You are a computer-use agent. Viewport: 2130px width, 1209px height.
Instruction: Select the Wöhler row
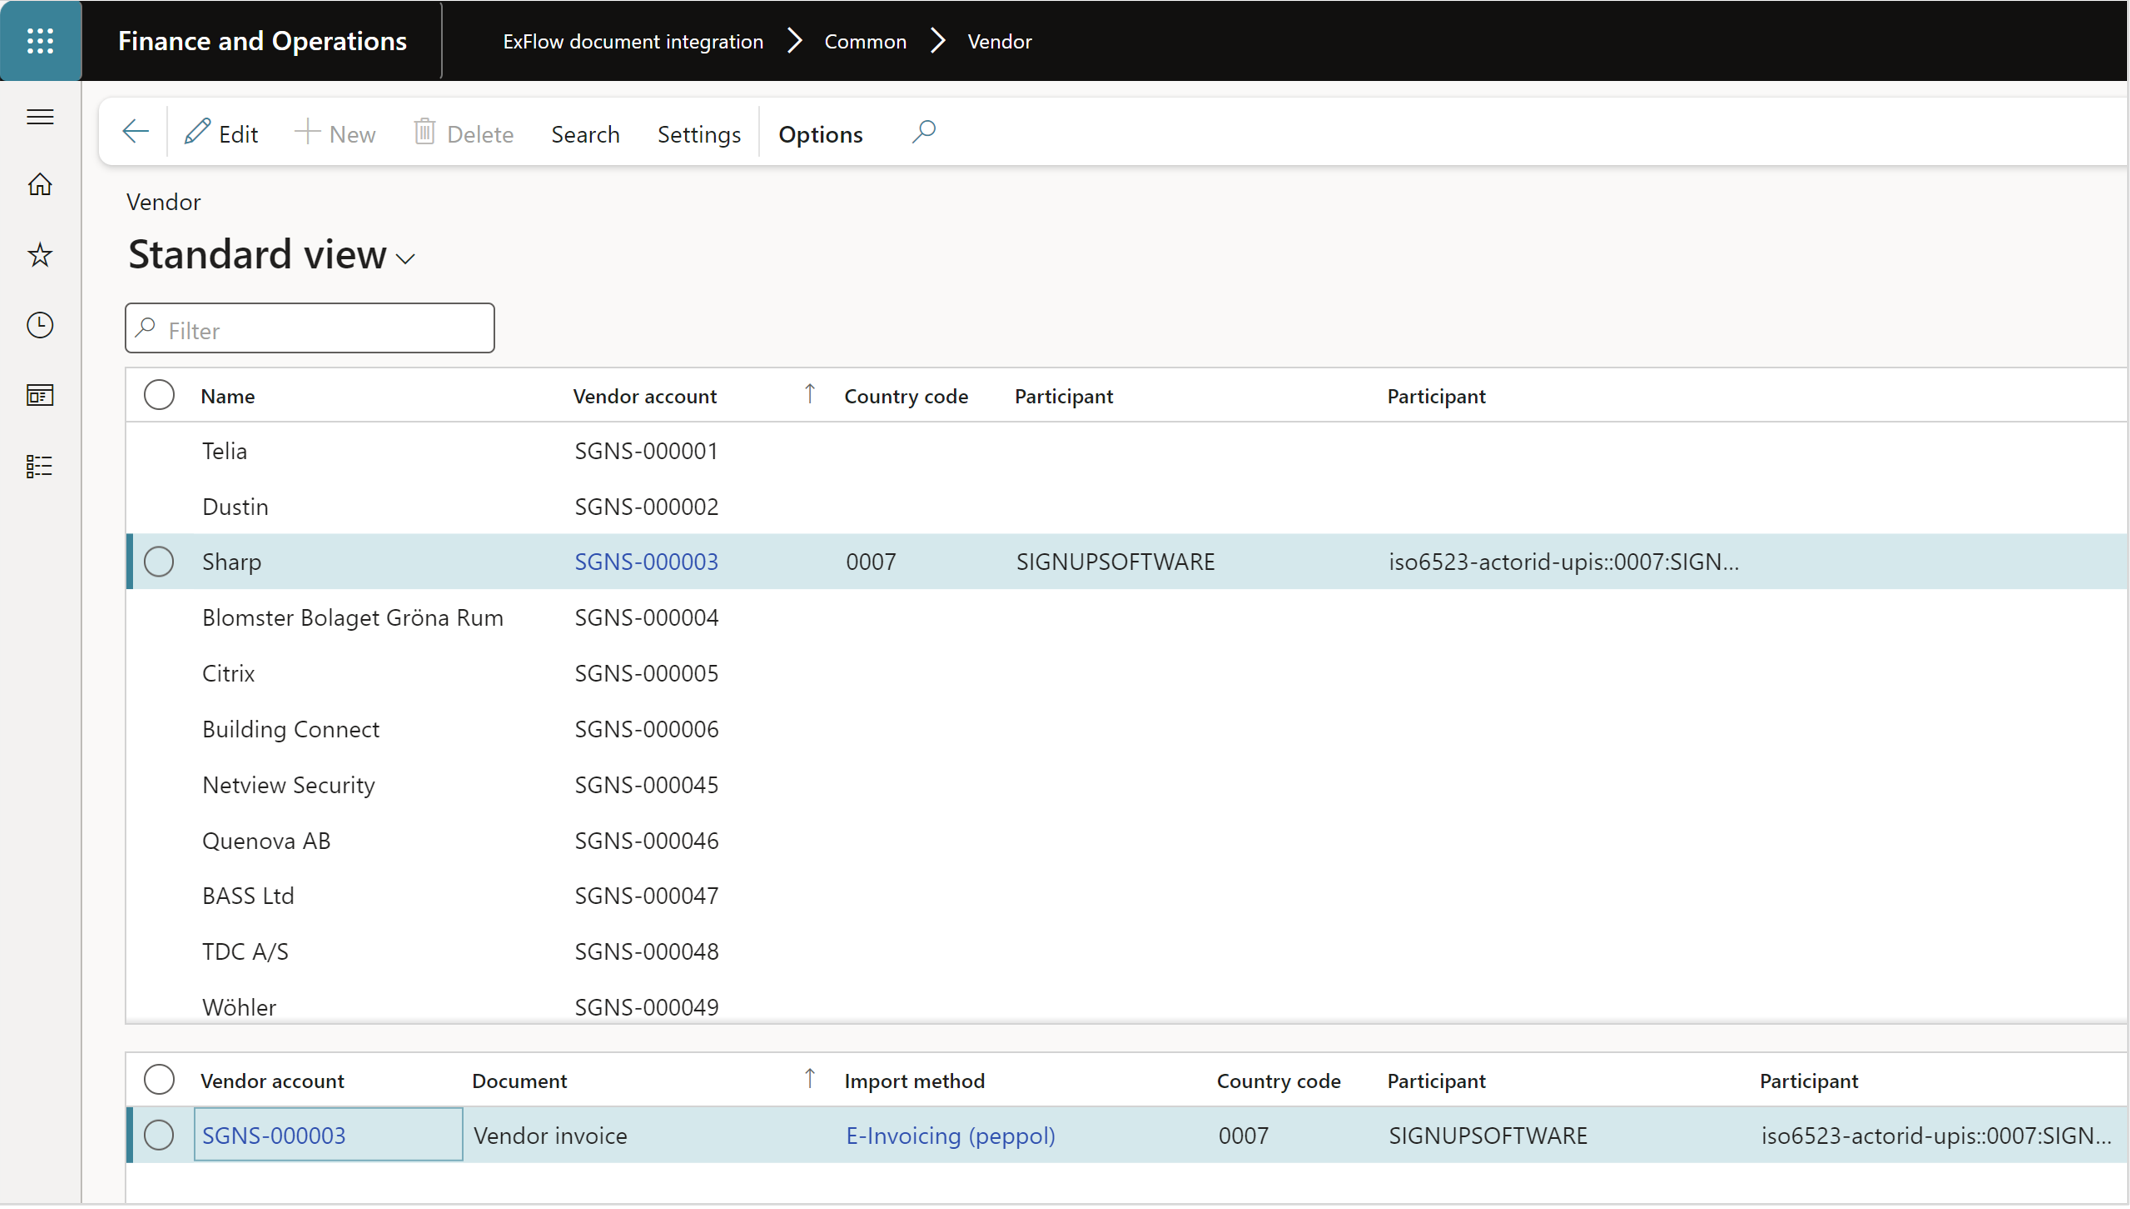tap(1126, 1003)
